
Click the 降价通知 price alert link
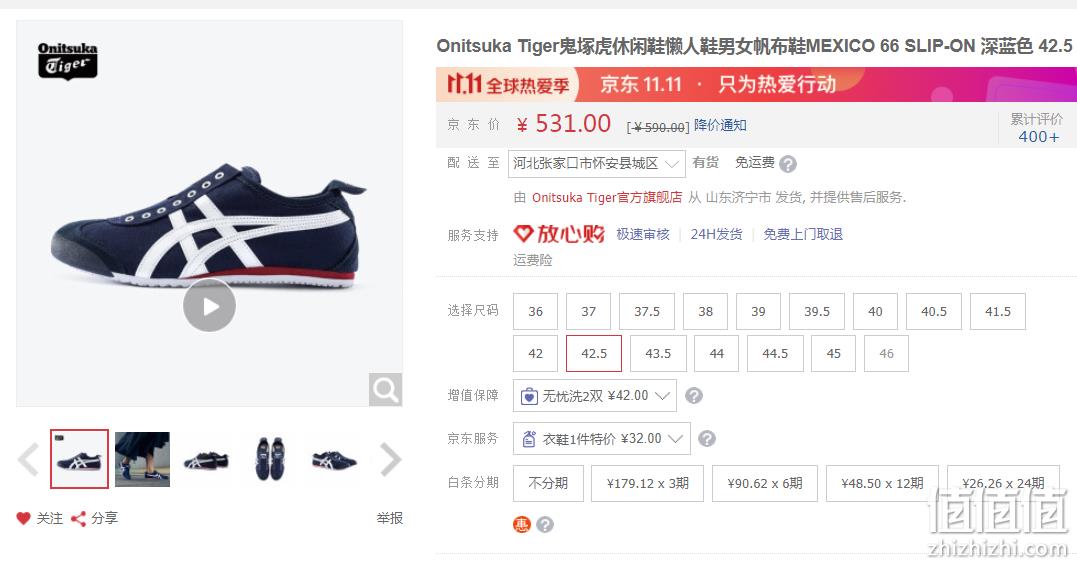(x=720, y=125)
